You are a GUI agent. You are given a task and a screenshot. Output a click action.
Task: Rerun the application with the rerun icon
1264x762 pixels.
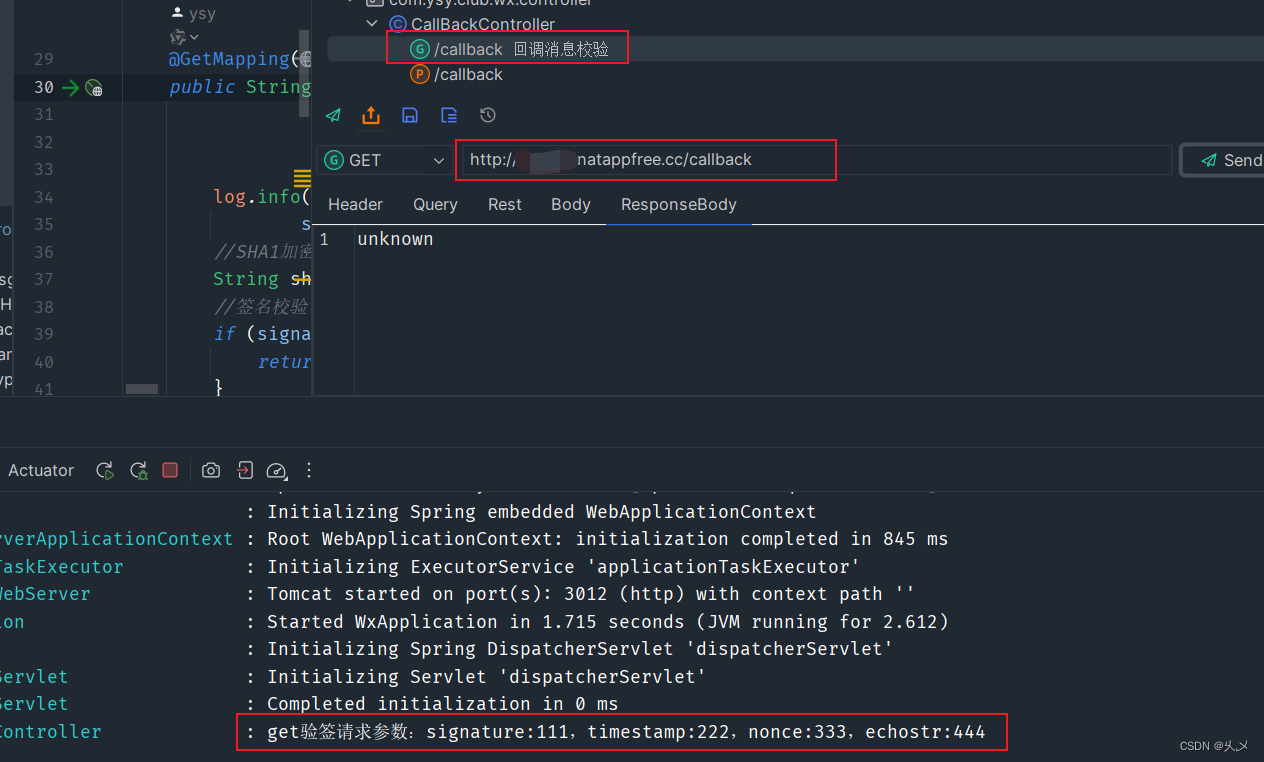tap(105, 470)
